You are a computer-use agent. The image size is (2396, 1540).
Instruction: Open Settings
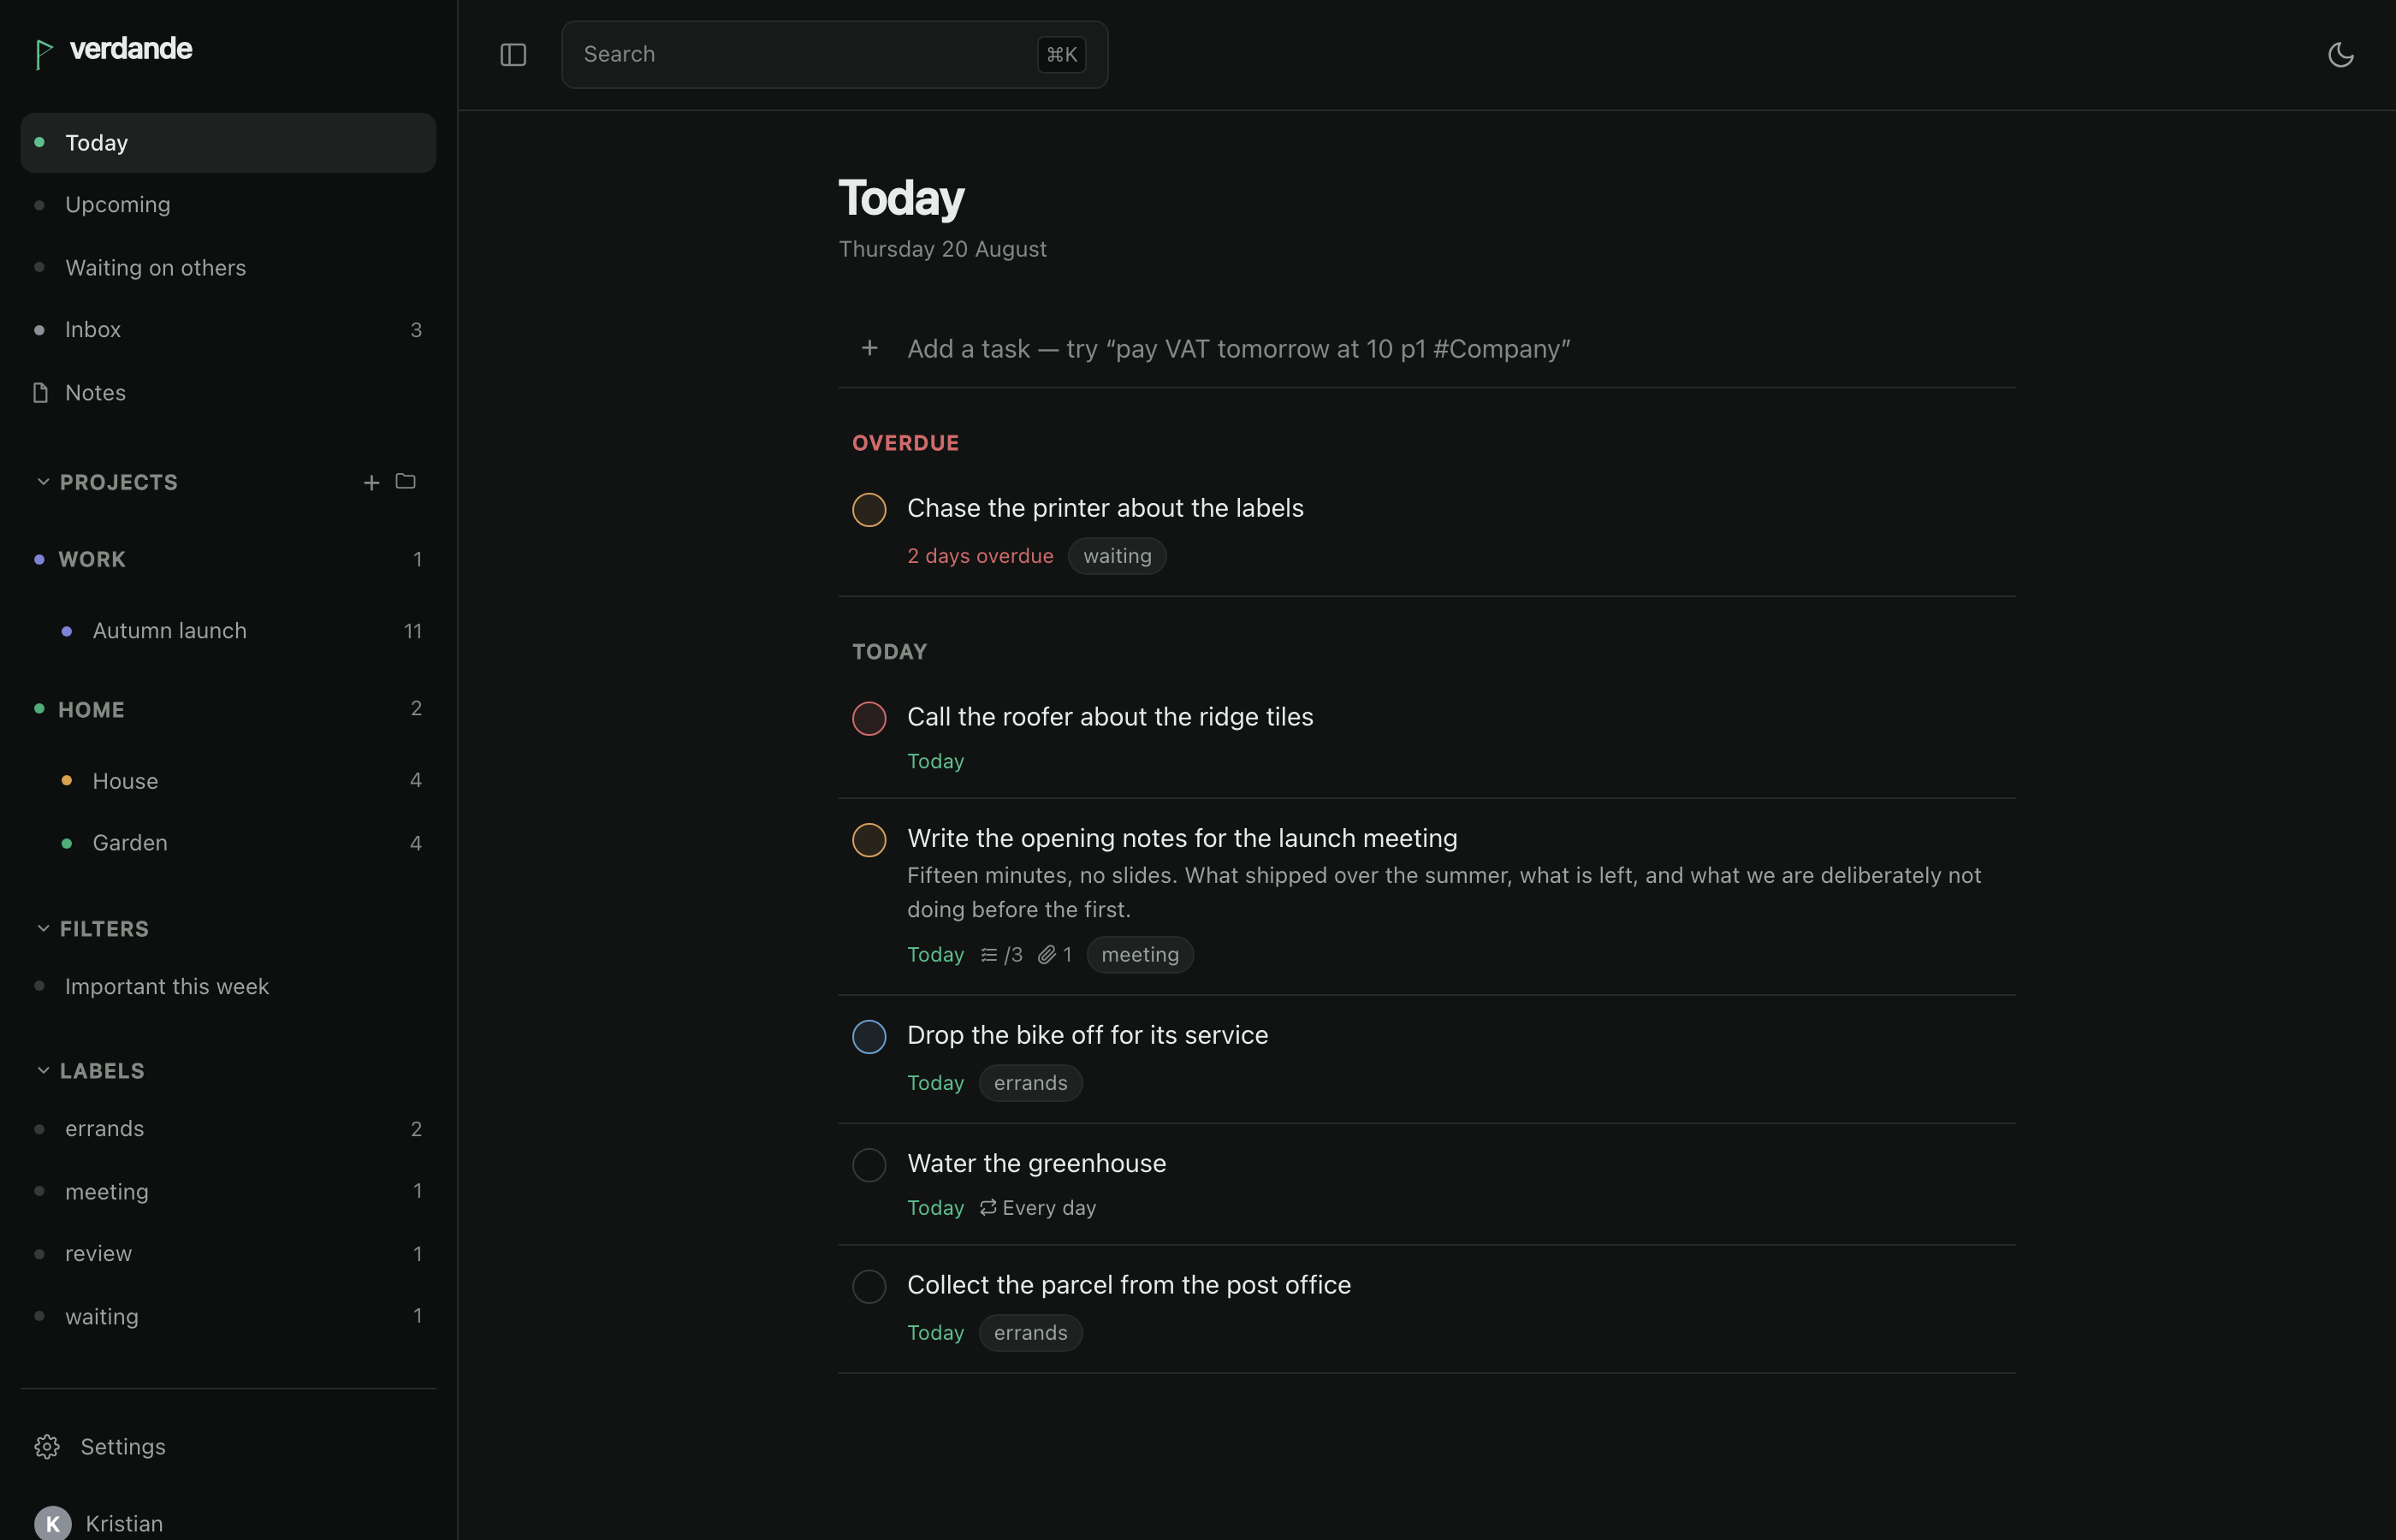[228, 1447]
